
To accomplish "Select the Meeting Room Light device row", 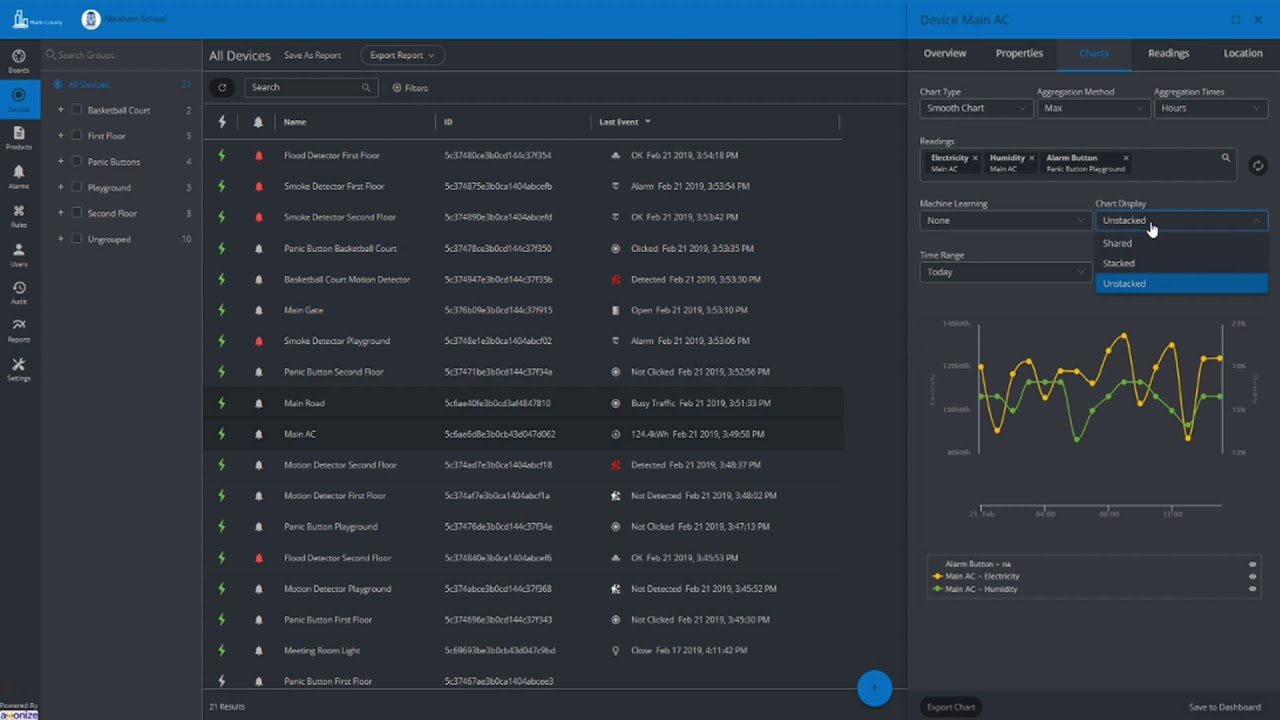I will [x=522, y=651].
